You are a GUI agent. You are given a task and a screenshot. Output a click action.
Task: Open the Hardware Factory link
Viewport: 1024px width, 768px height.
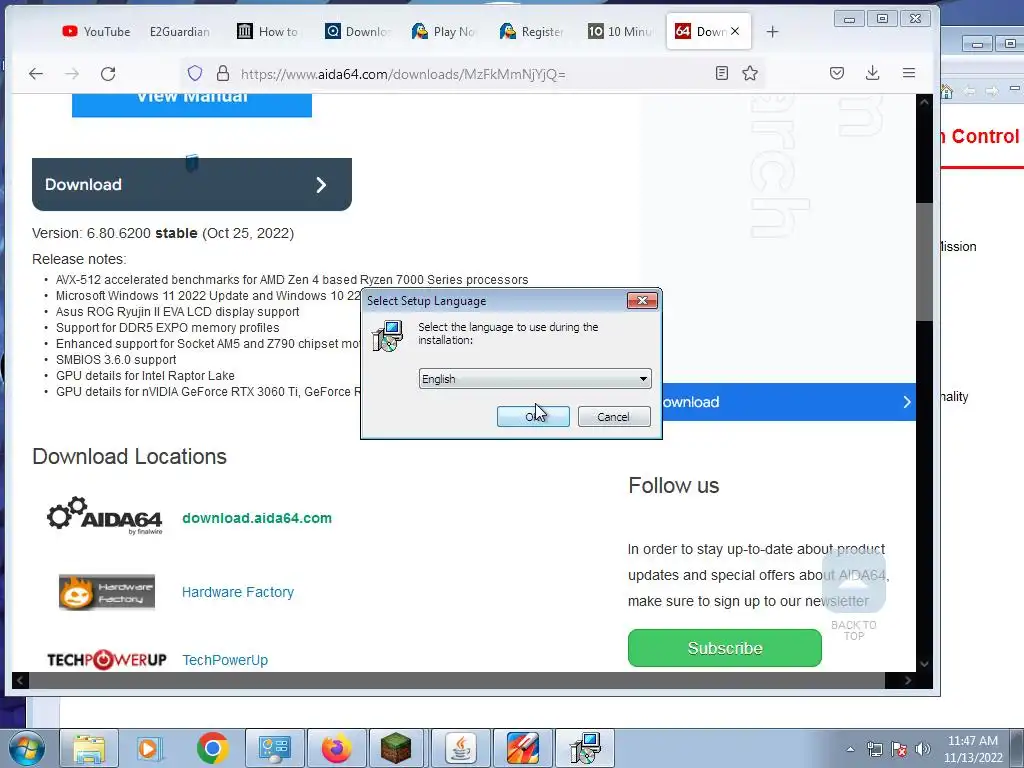(x=238, y=592)
